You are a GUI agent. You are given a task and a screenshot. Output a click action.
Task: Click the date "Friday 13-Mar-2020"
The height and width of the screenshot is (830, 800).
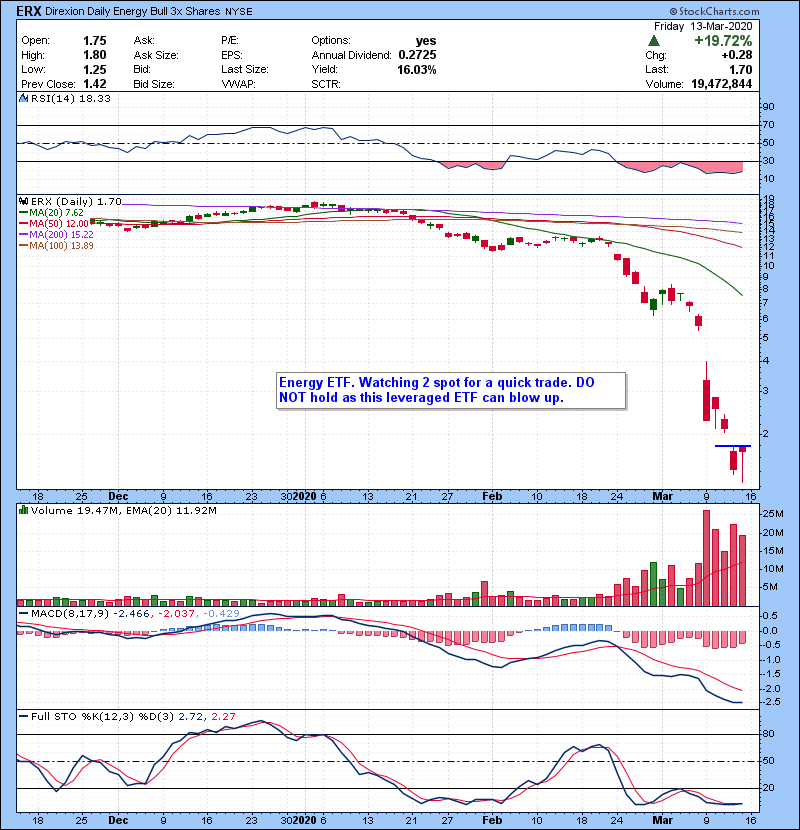pos(703,26)
